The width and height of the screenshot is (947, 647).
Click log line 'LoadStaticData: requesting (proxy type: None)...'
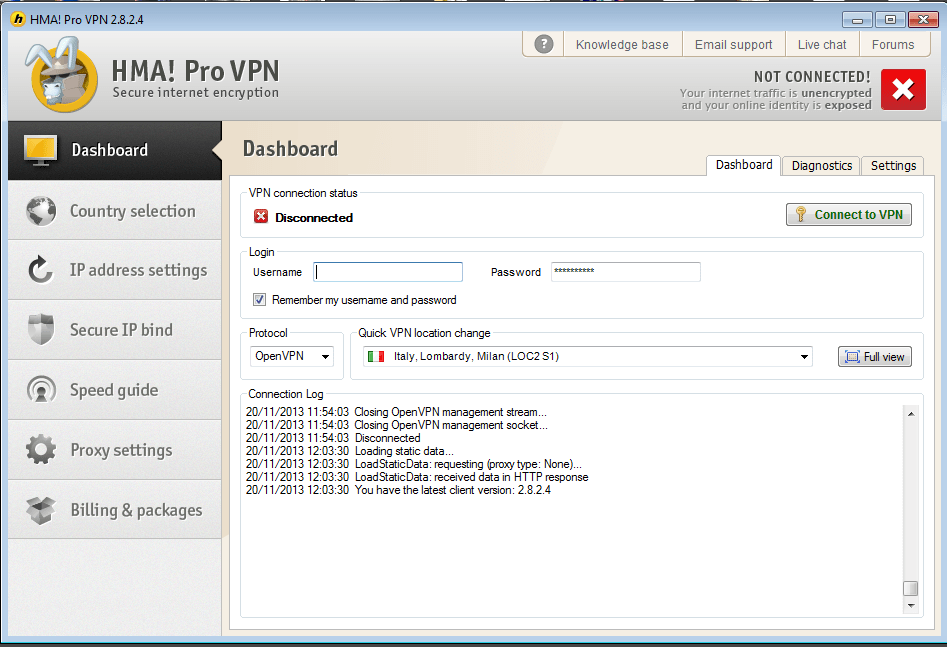(414, 464)
